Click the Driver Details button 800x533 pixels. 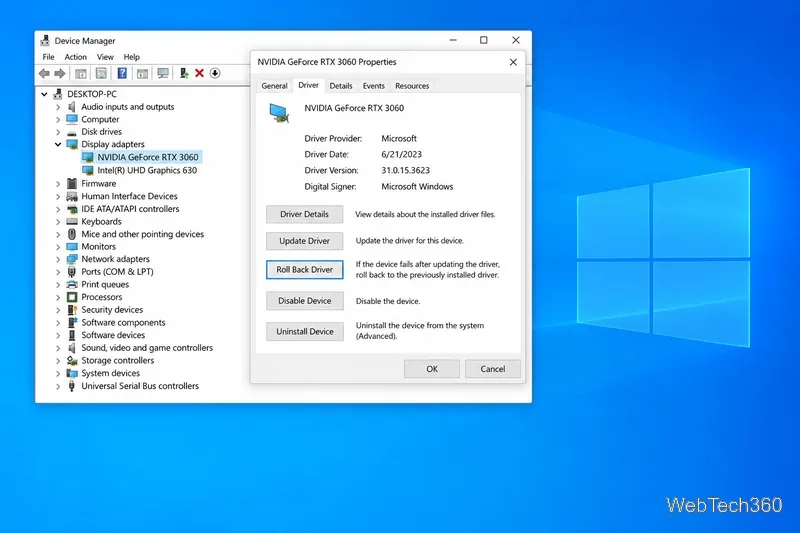point(305,214)
